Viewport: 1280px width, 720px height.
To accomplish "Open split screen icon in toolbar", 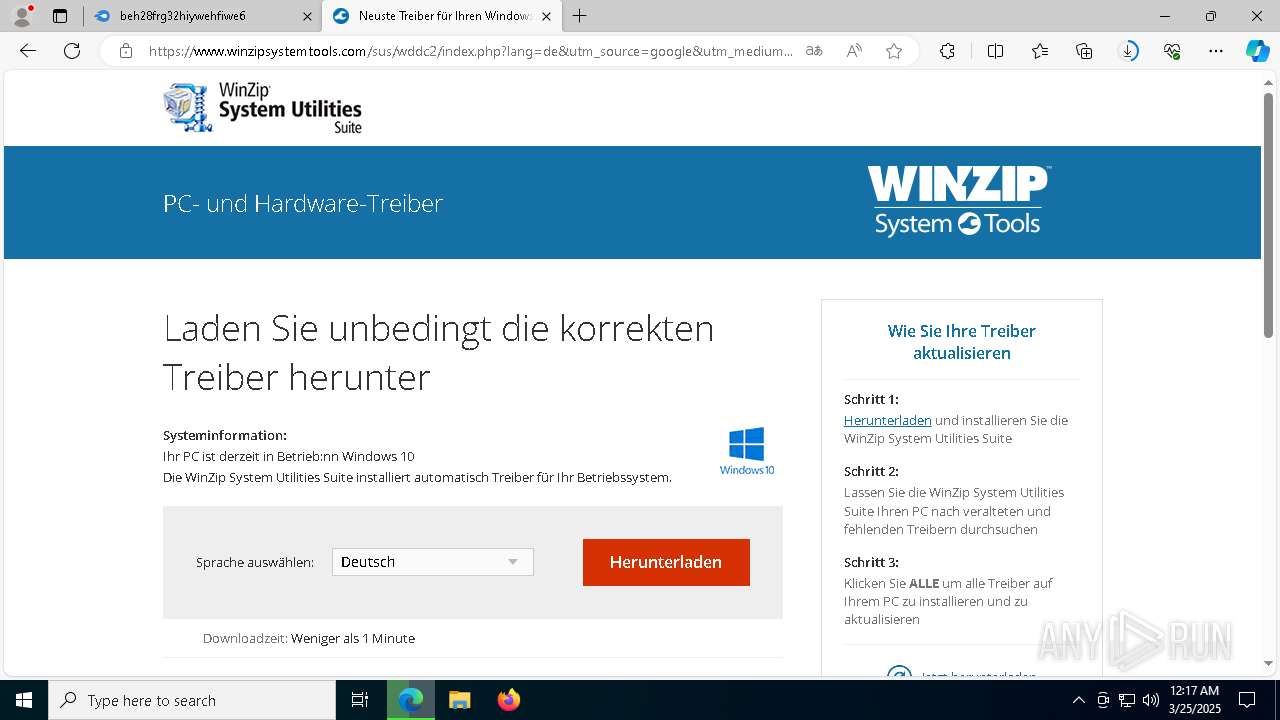I will (x=995, y=51).
